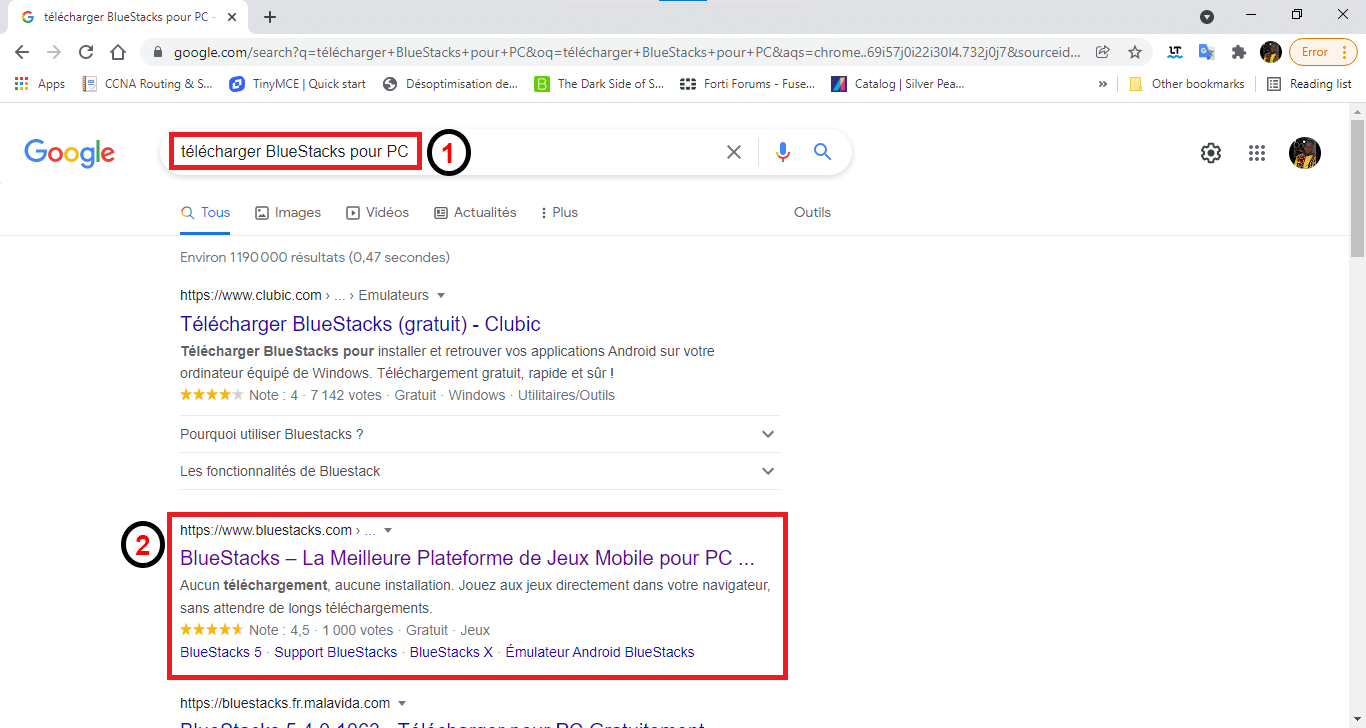1366x728 pixels.
Task: Clear the search query with the X icon
Action: pos(734,152)
